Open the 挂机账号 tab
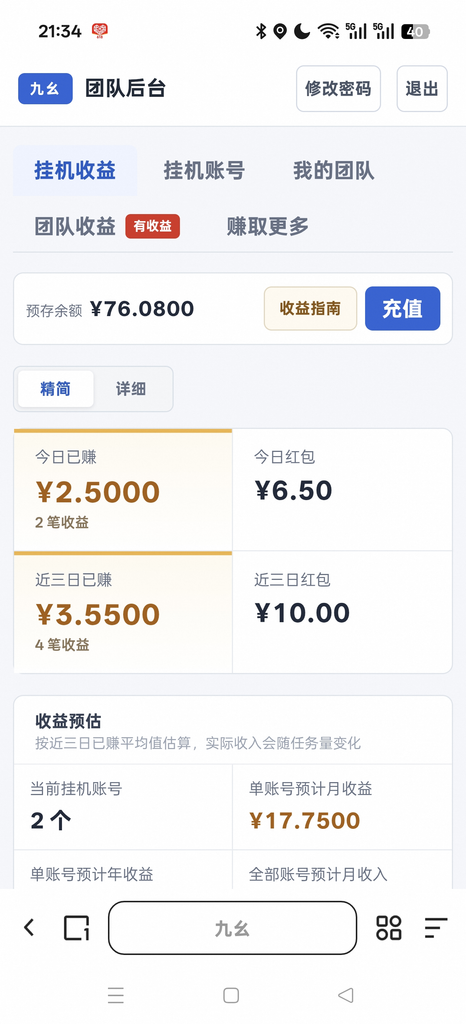Screen dimensions: 466x1024 click(204, 171)
